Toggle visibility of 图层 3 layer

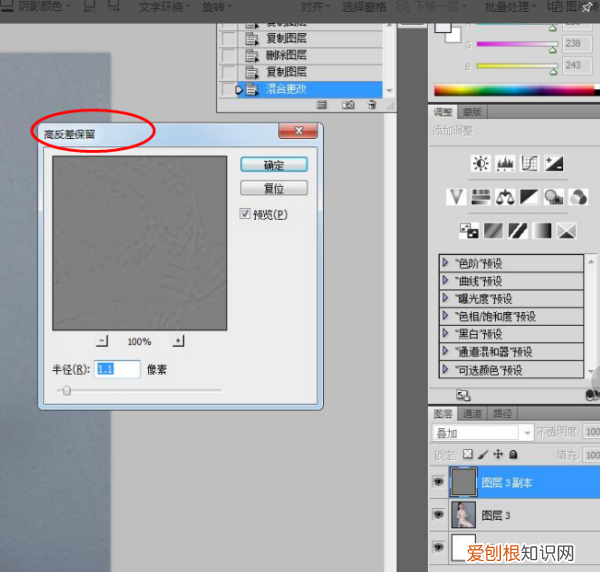(439, 515)
